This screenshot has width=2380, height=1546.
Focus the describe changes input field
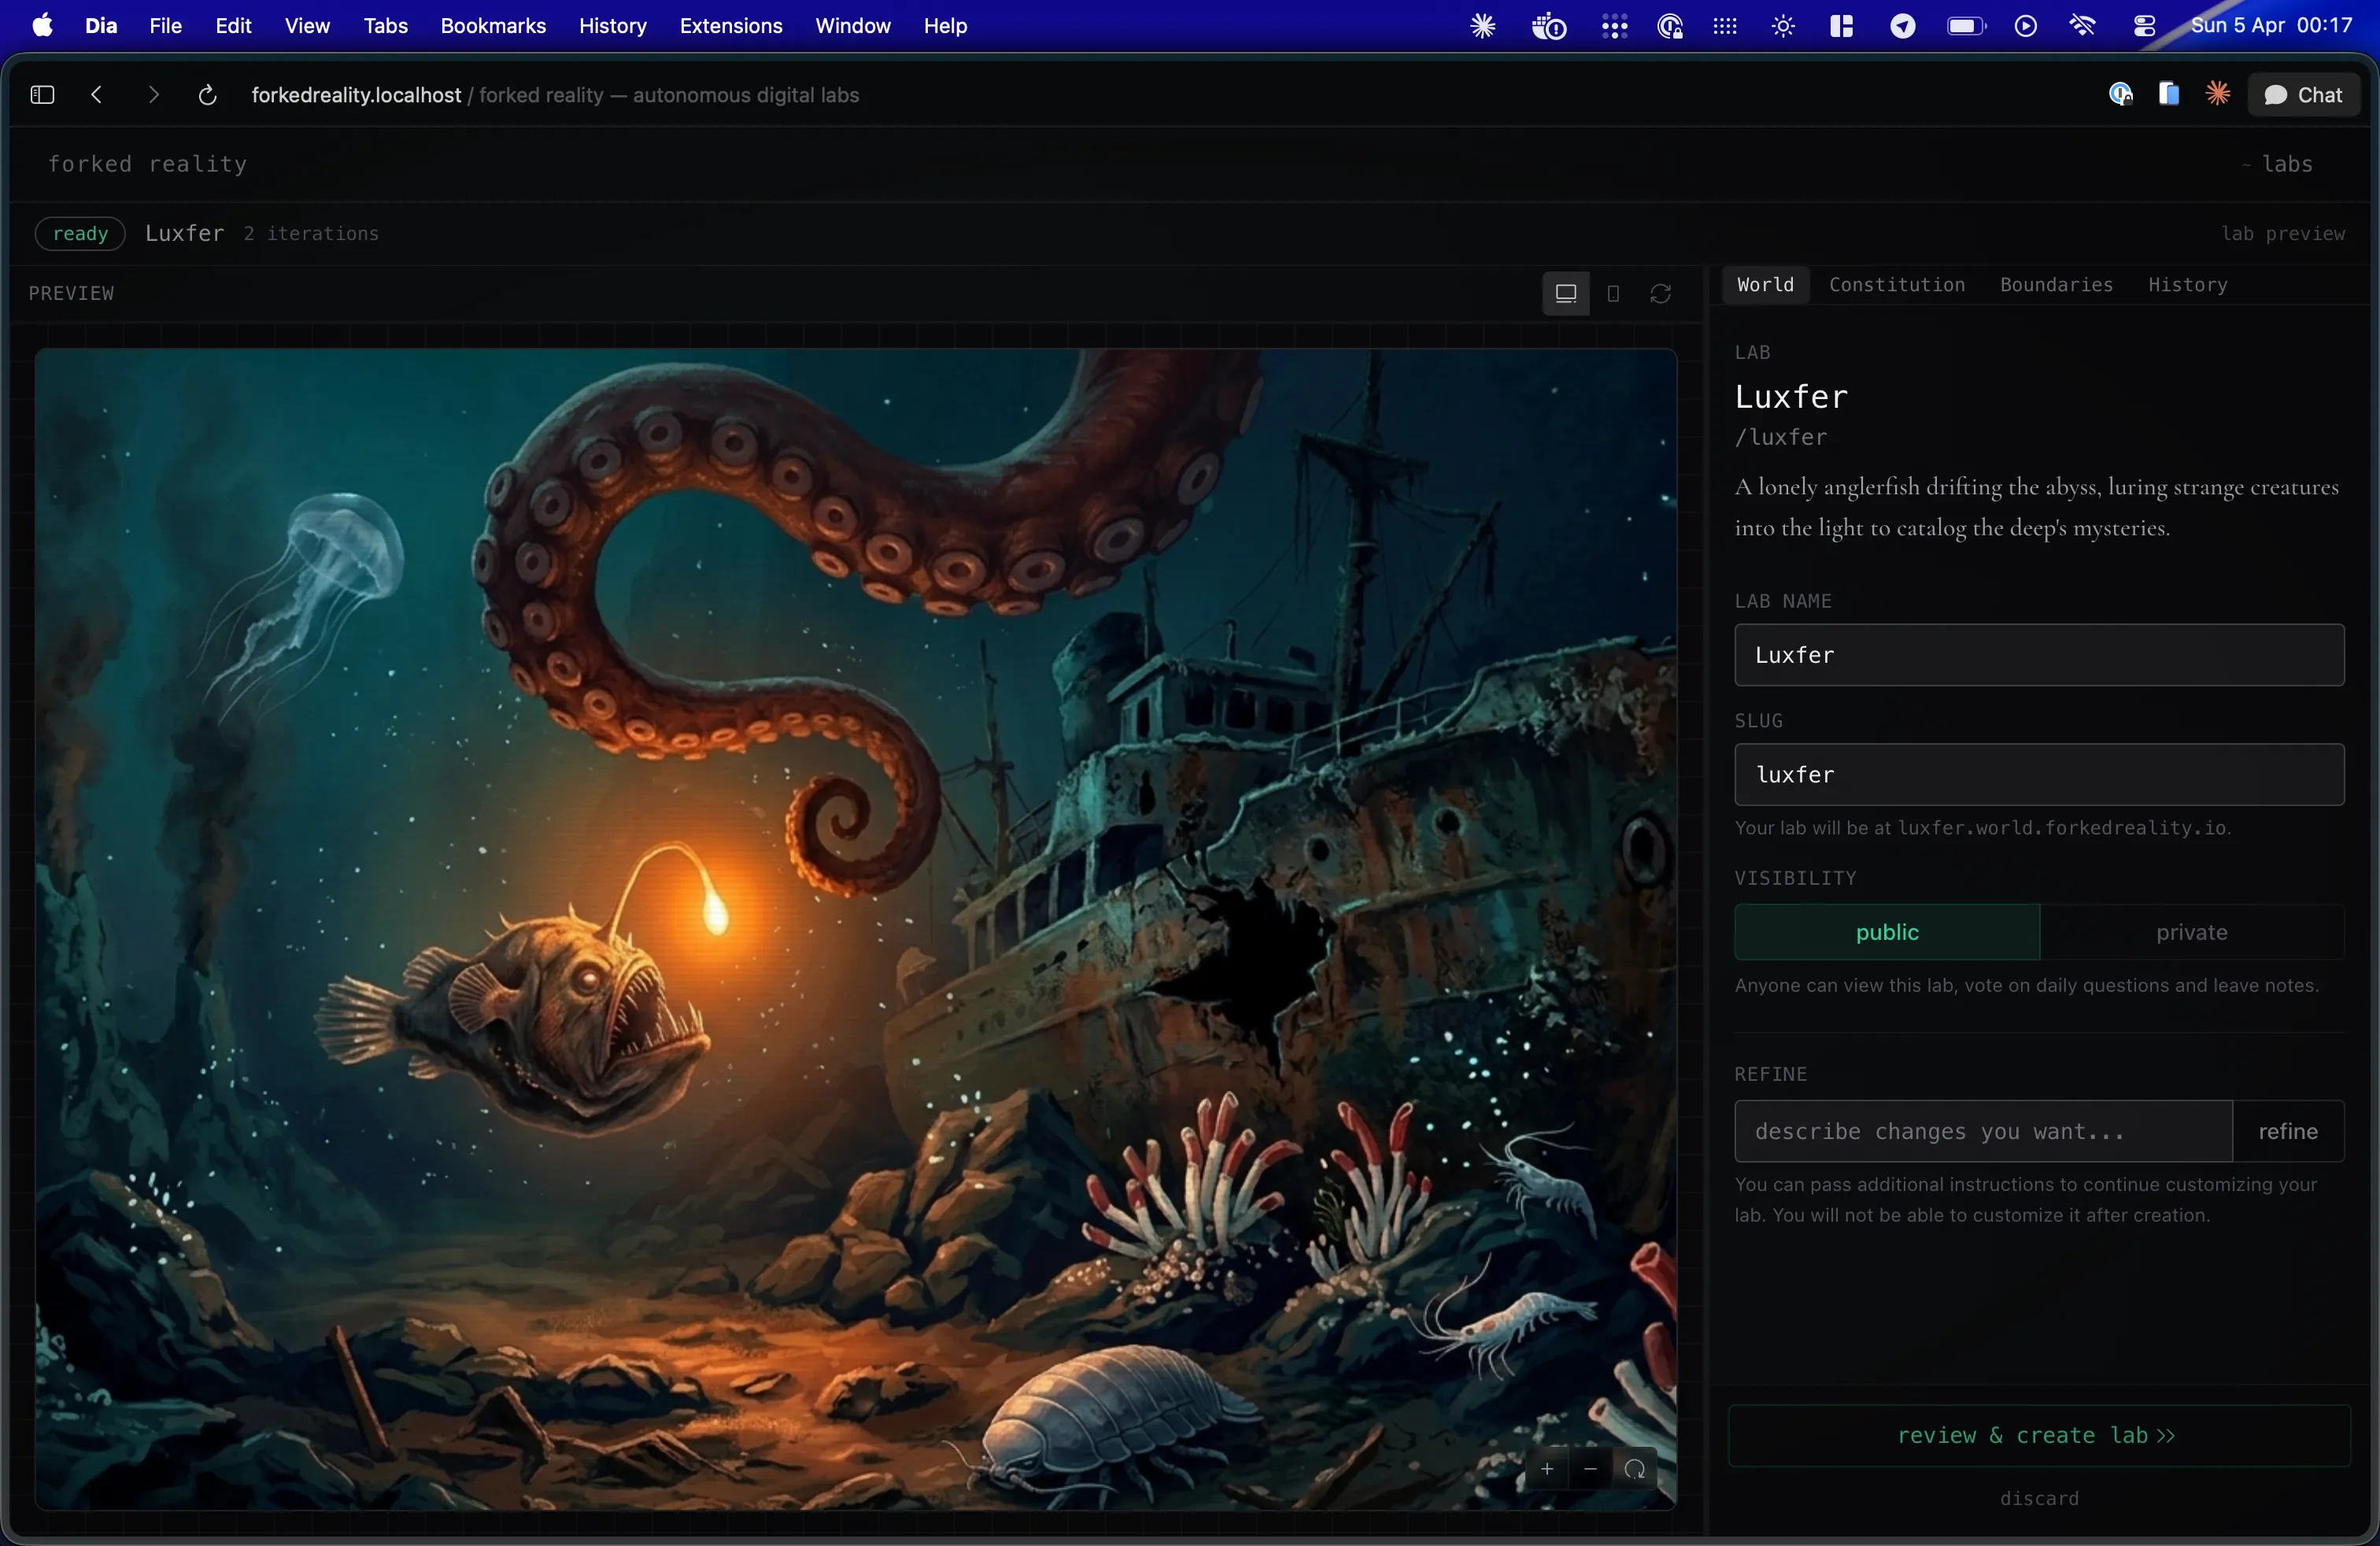[1982, 1131]
